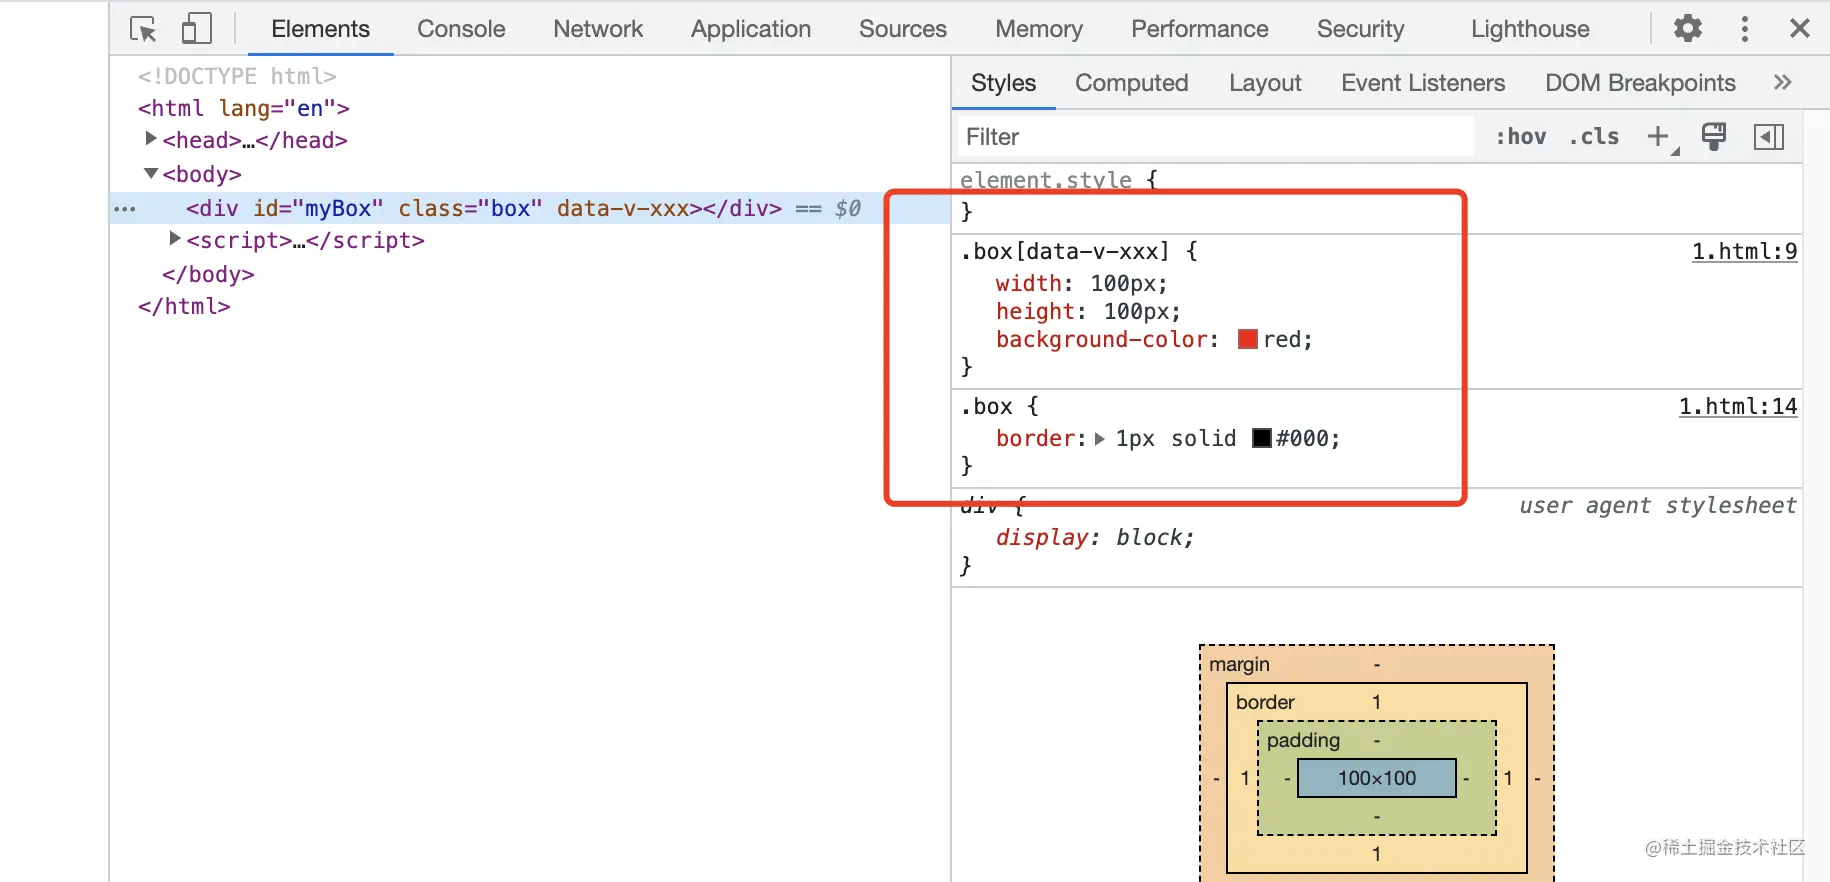Viewport: 1830px width, 882px height.
Task: Switch to the Console tab
Action: 461,29
